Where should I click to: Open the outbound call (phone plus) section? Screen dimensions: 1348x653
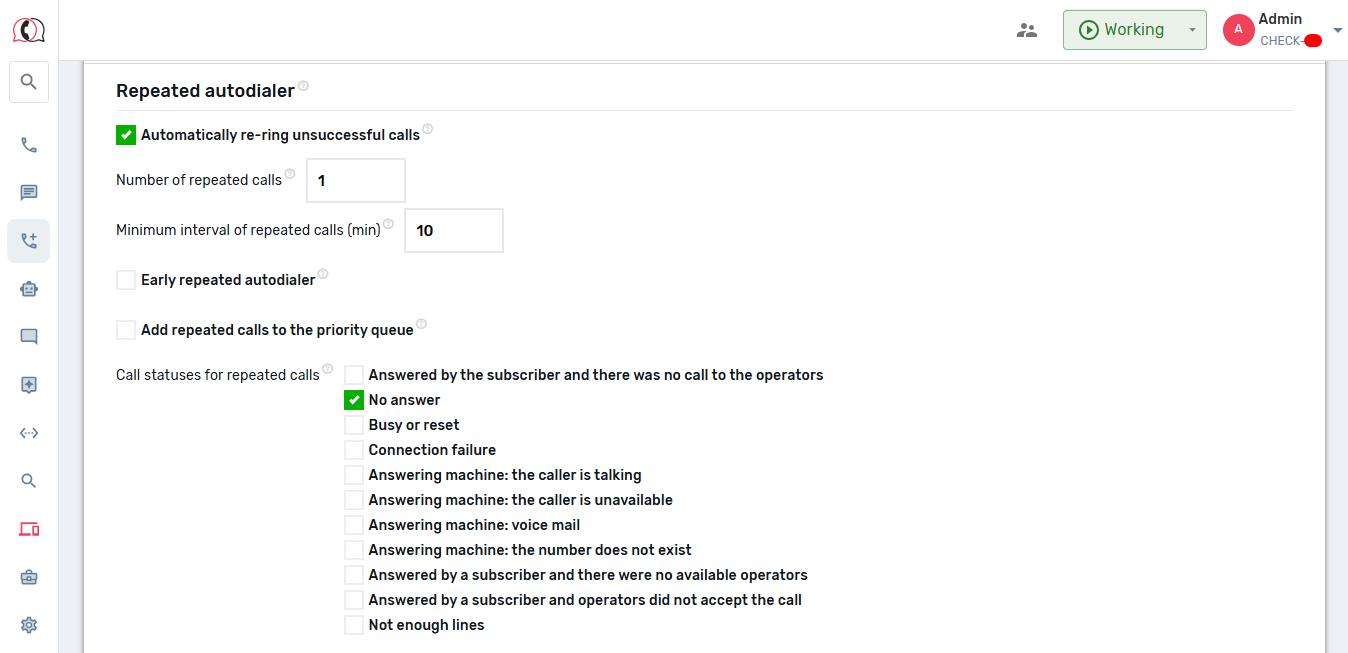click(x=29, y=241)
